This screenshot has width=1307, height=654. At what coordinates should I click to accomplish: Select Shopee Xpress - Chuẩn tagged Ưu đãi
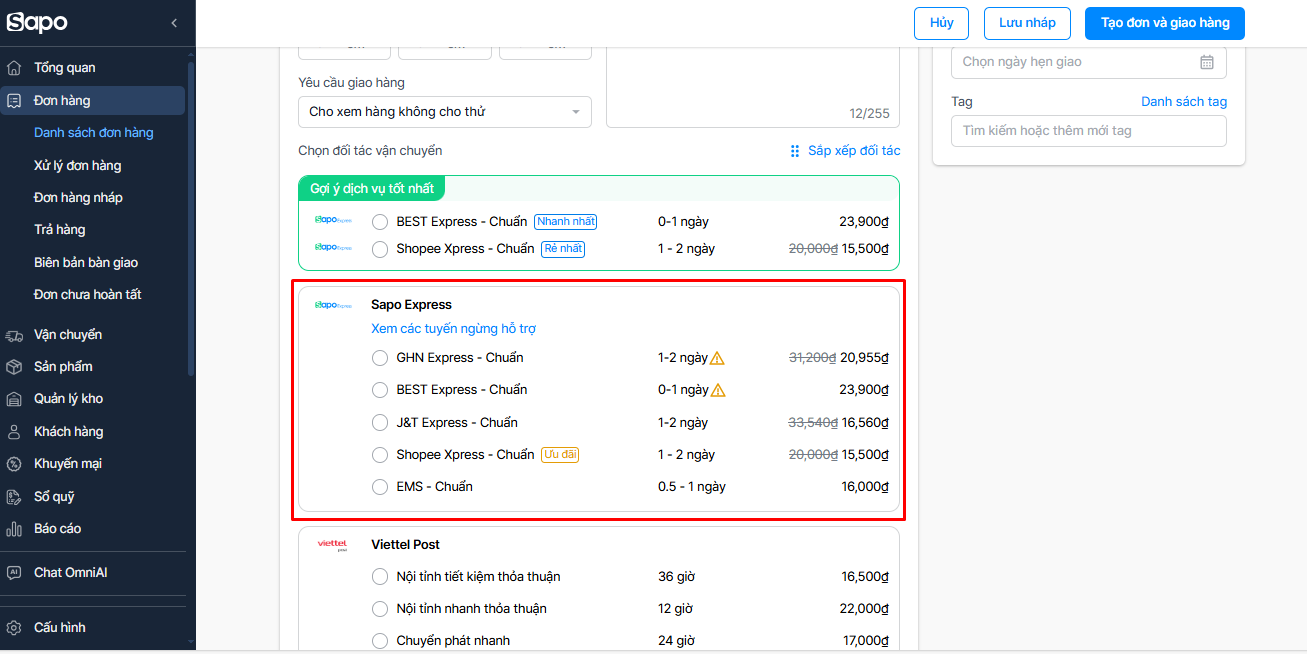click(380, 455)
